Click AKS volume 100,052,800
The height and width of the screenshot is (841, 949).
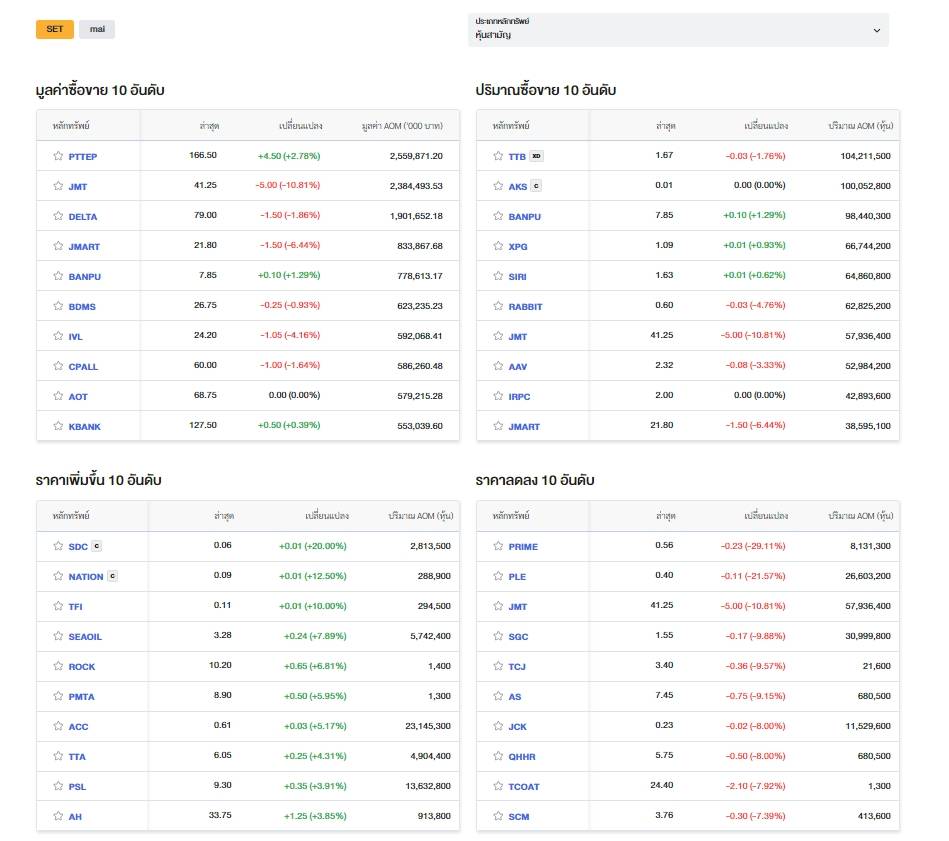click(865, 186)
